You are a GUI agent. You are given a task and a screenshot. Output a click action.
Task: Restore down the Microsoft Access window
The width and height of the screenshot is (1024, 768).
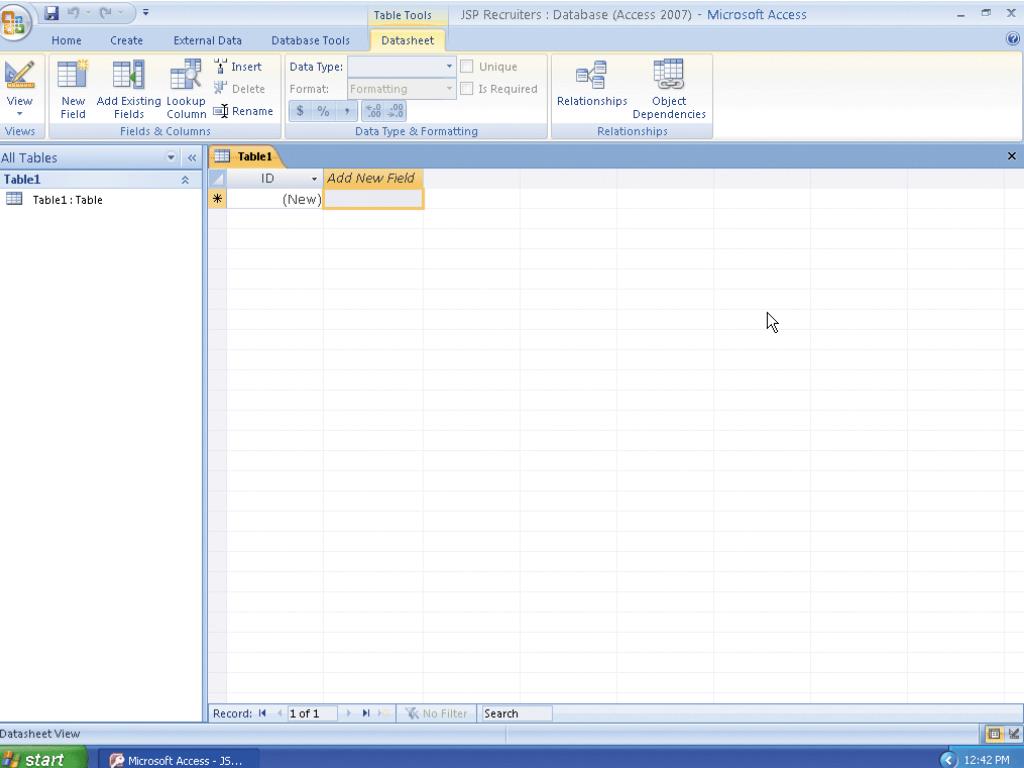click(985, 13)
